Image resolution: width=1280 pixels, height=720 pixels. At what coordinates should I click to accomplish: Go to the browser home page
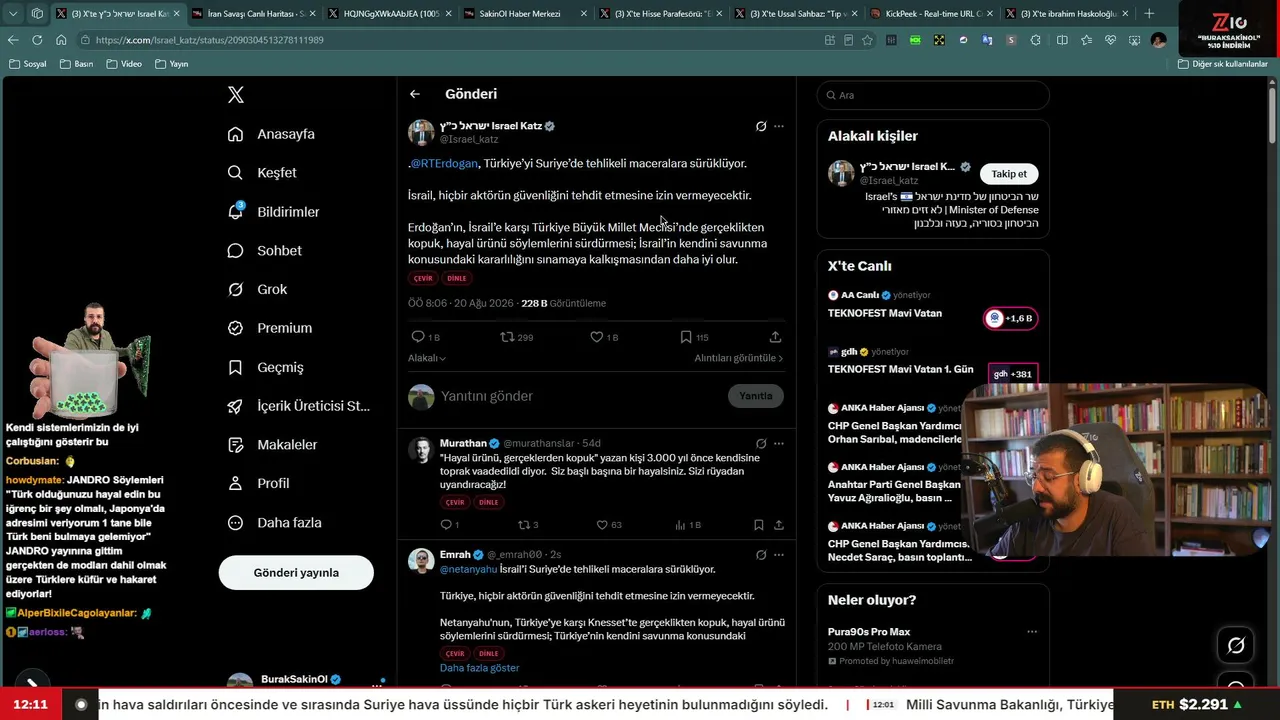tap(61, 40)
